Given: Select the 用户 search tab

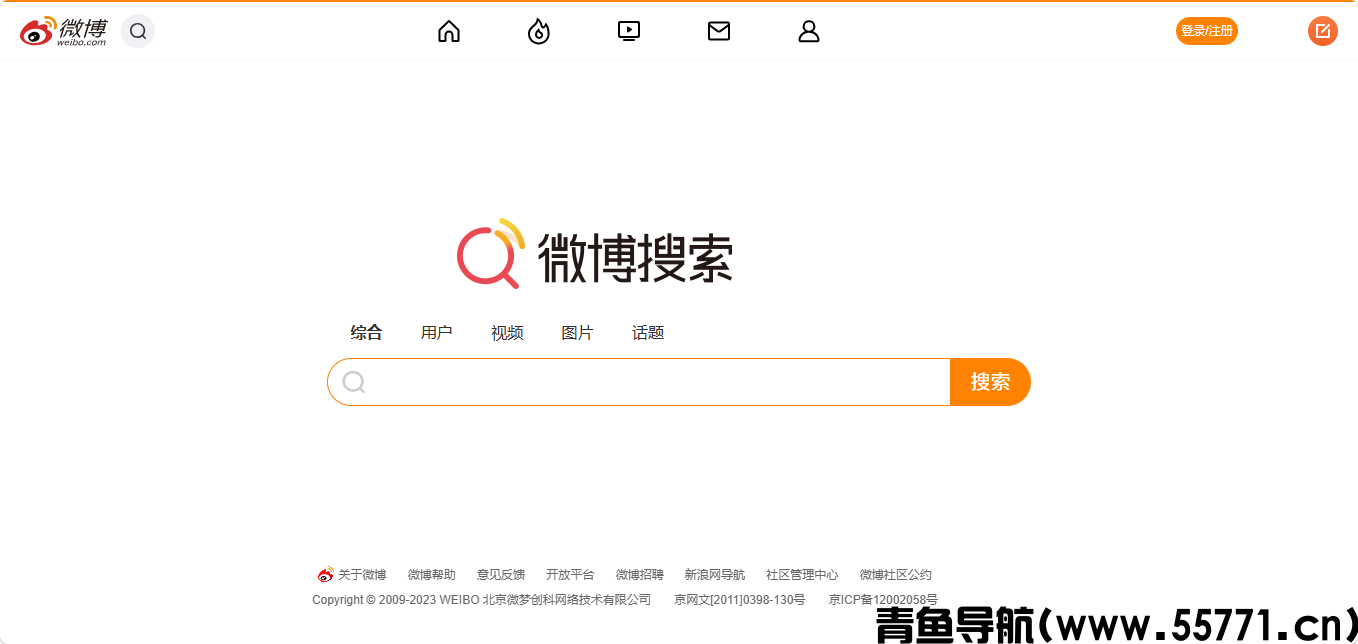Looking at the screenshot, I should click(x=437, y=333).
